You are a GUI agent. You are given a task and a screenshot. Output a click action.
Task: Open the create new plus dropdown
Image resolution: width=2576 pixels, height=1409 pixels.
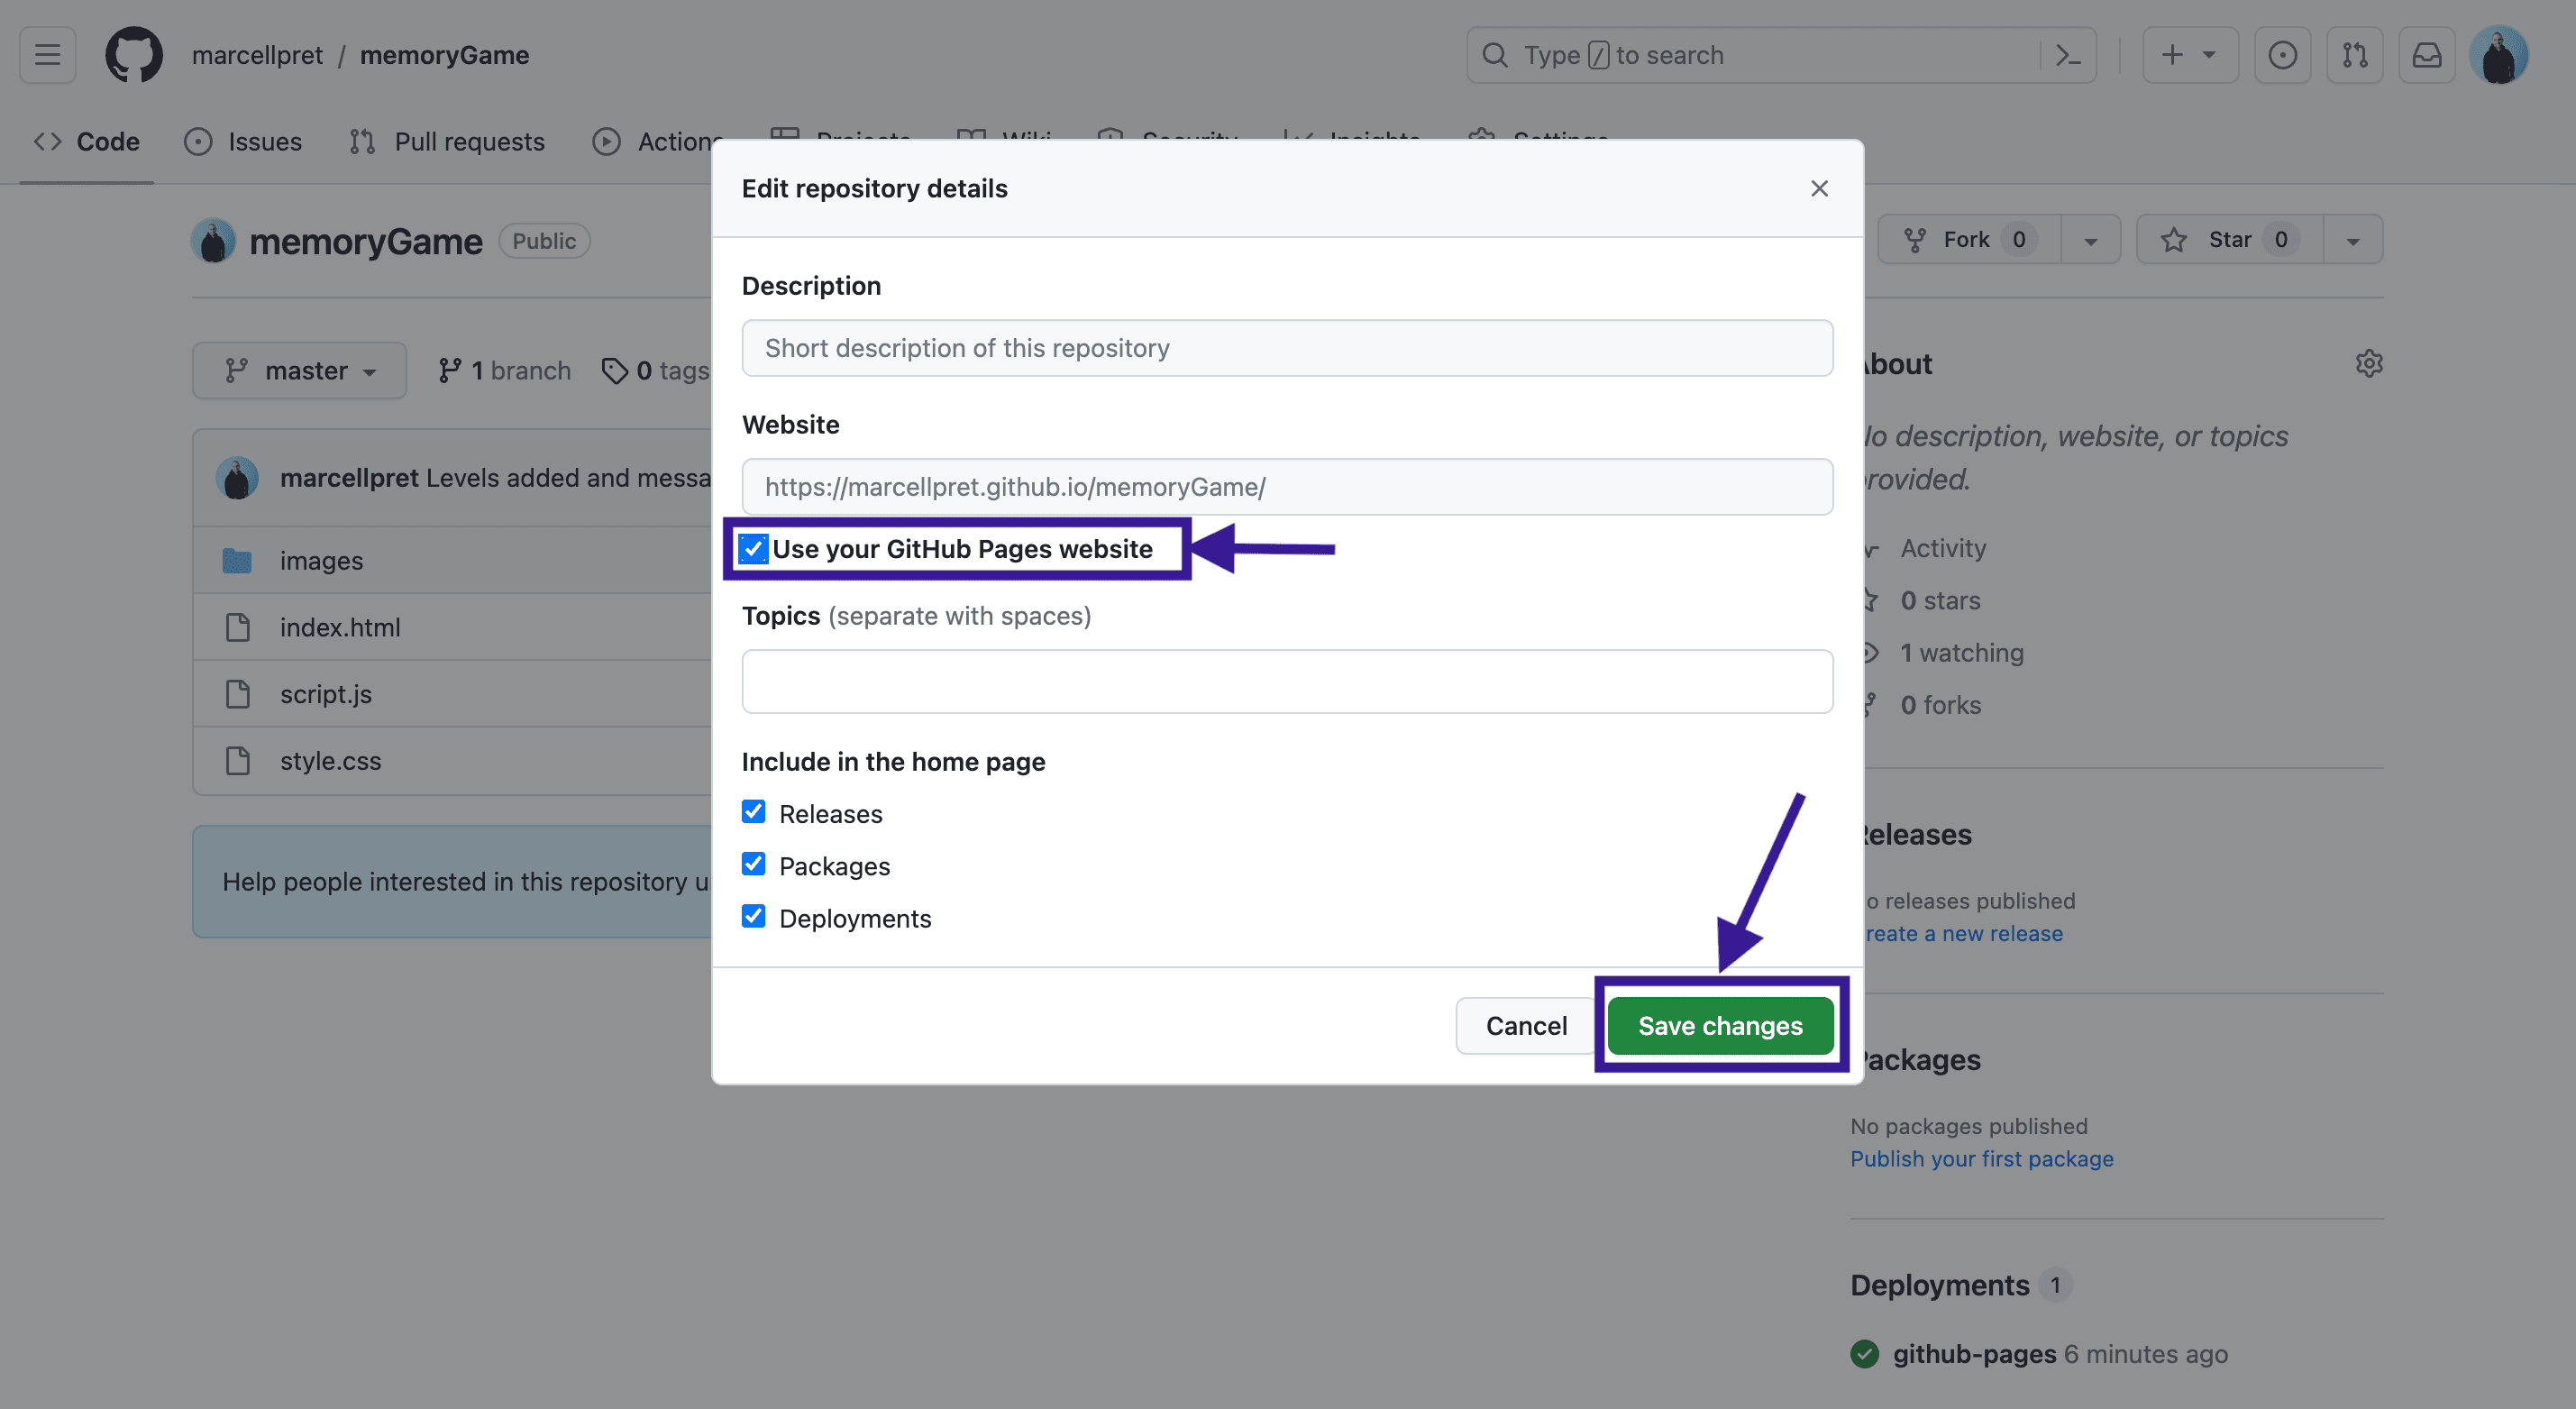[x=2188, y=55]
